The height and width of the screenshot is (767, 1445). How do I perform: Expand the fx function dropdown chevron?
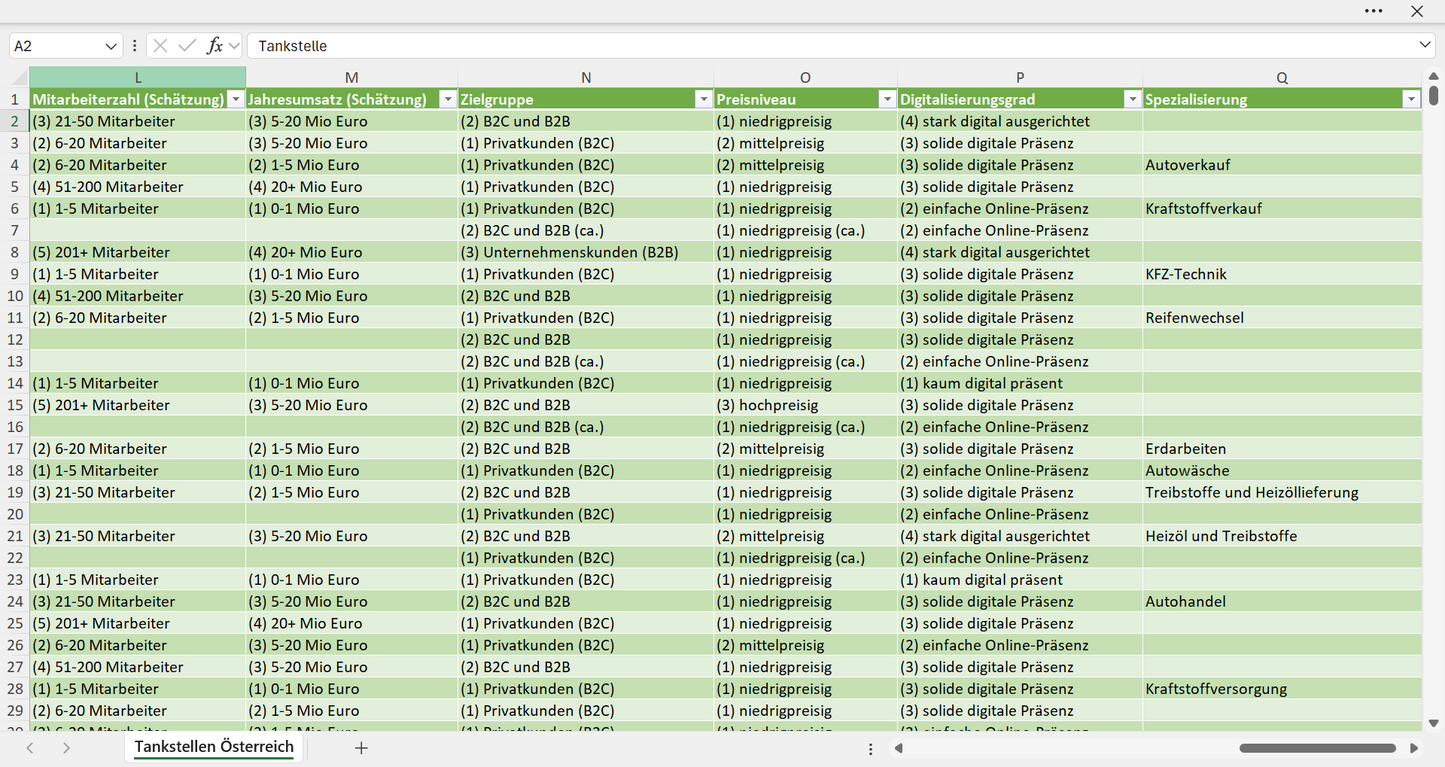coord(234,46)
